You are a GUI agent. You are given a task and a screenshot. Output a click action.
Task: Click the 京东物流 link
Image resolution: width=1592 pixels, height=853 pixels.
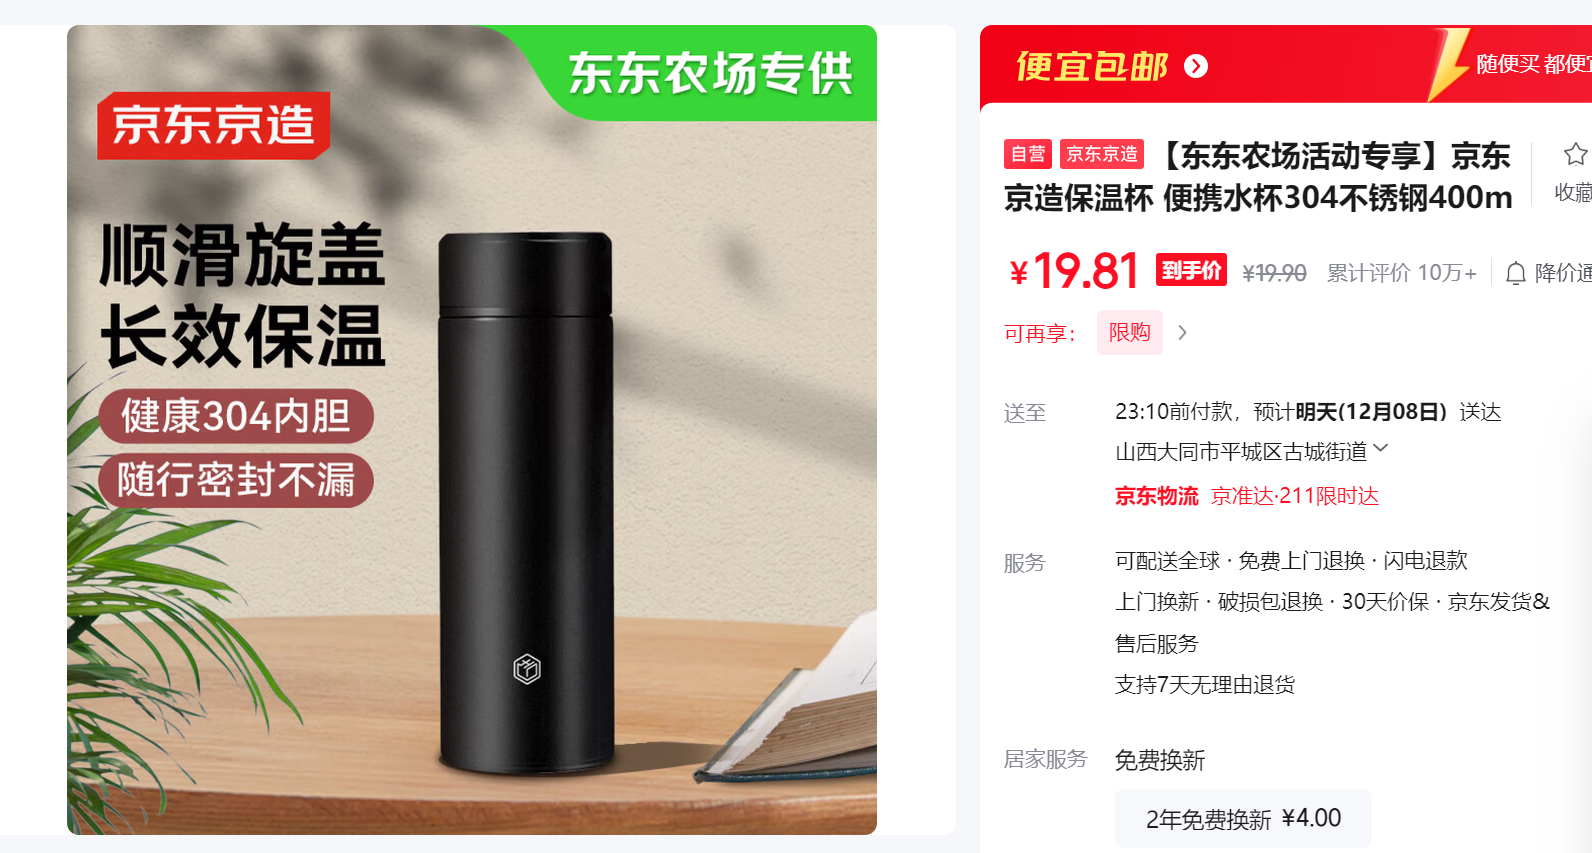point(1157,496)
